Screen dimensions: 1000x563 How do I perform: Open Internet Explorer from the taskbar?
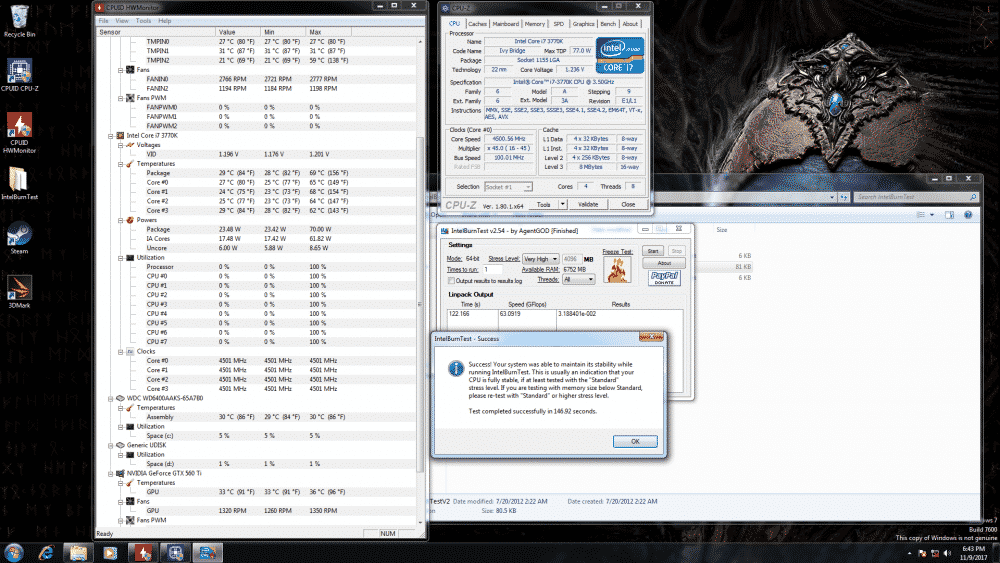click(46, 552)
